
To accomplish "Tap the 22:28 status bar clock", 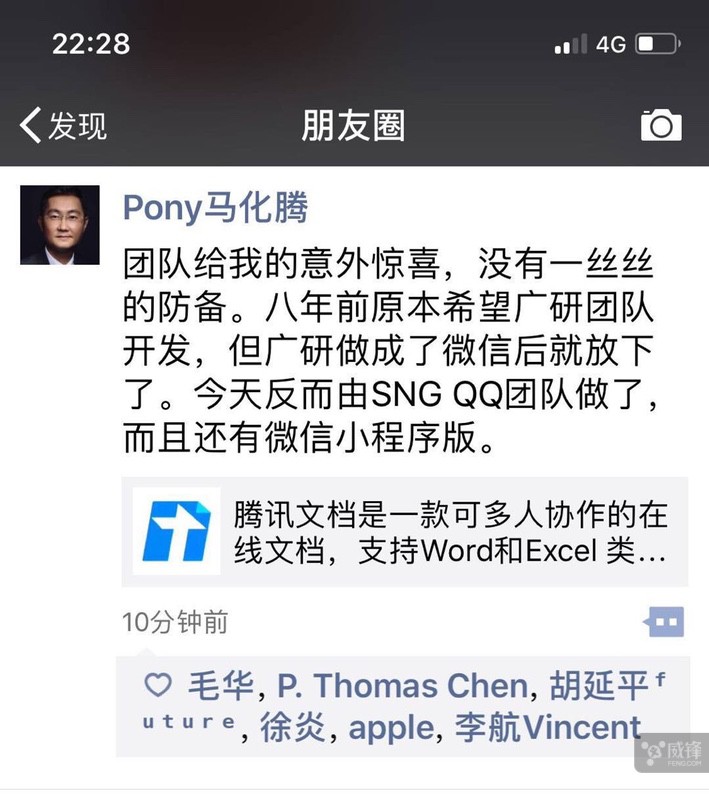I will coord(91,44).
